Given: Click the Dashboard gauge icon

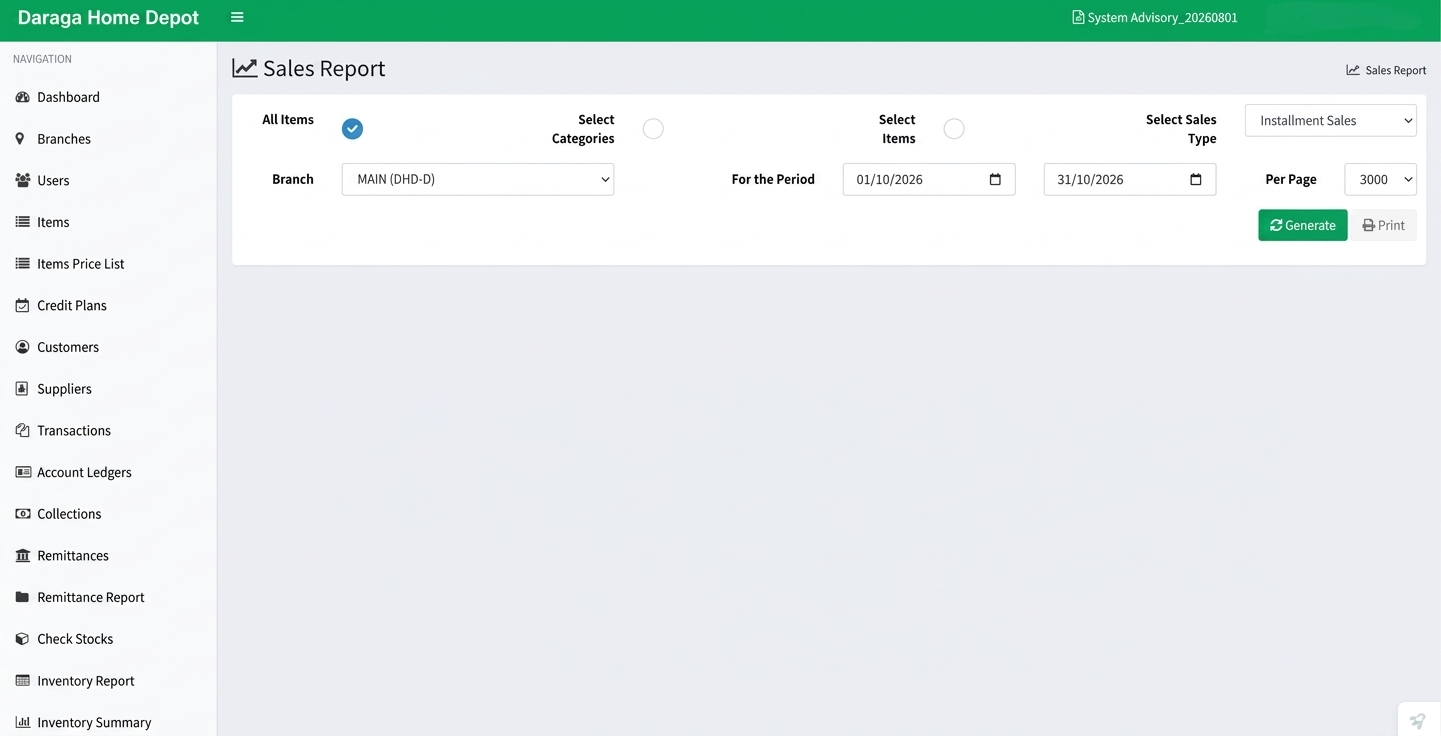Looking at the screenshot, I should tap(22, 97).
